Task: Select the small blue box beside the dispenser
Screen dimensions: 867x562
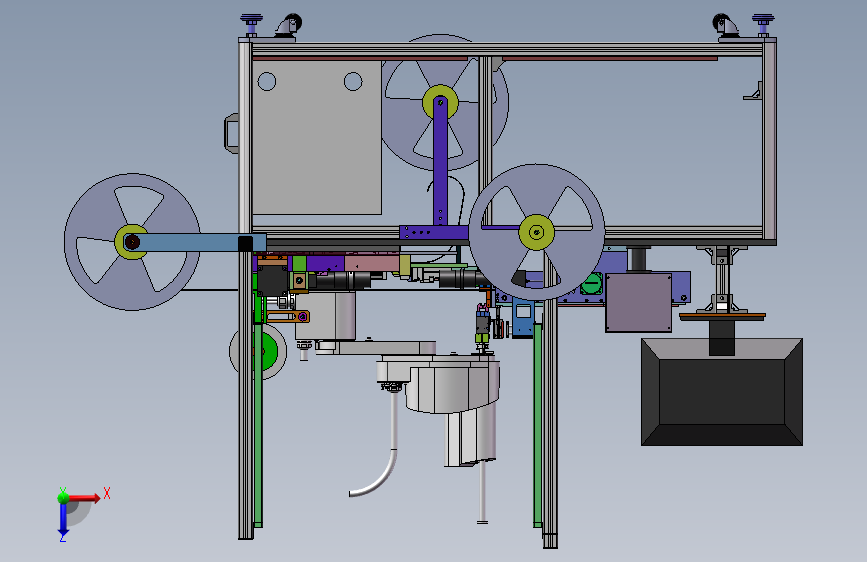Action: tap(523, 317)
